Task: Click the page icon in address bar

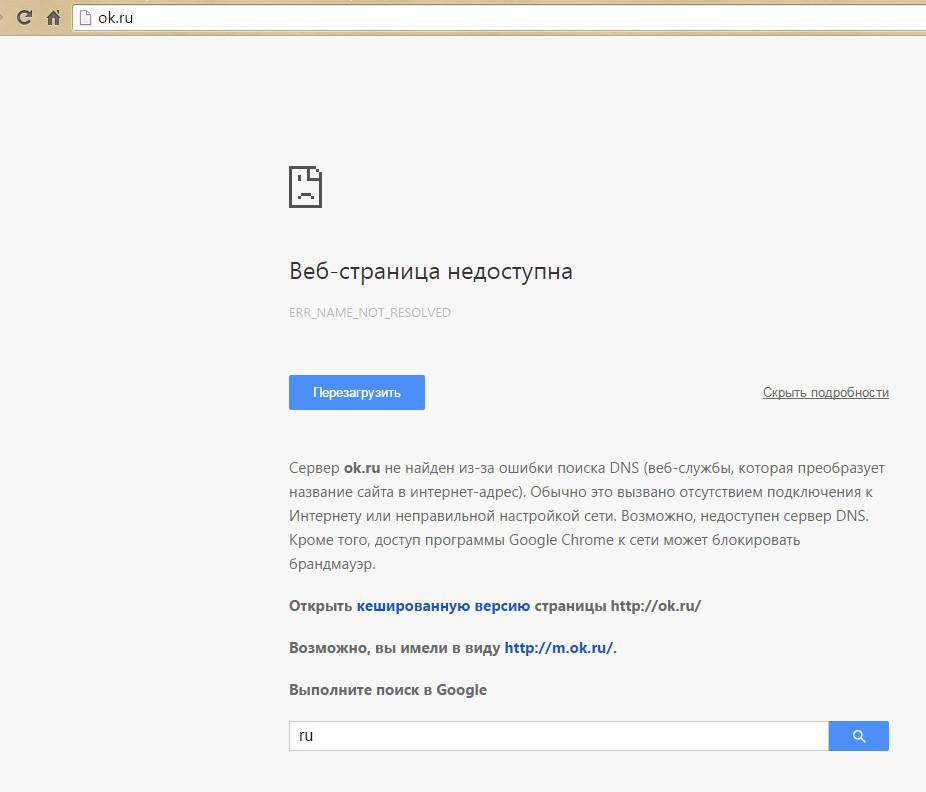Action: tap(86, 18)
